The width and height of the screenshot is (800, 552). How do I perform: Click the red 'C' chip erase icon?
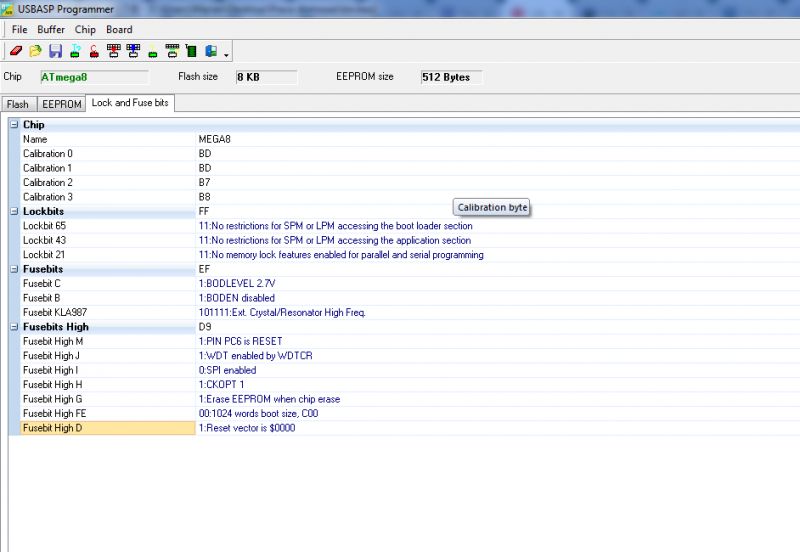pos(94,51)
